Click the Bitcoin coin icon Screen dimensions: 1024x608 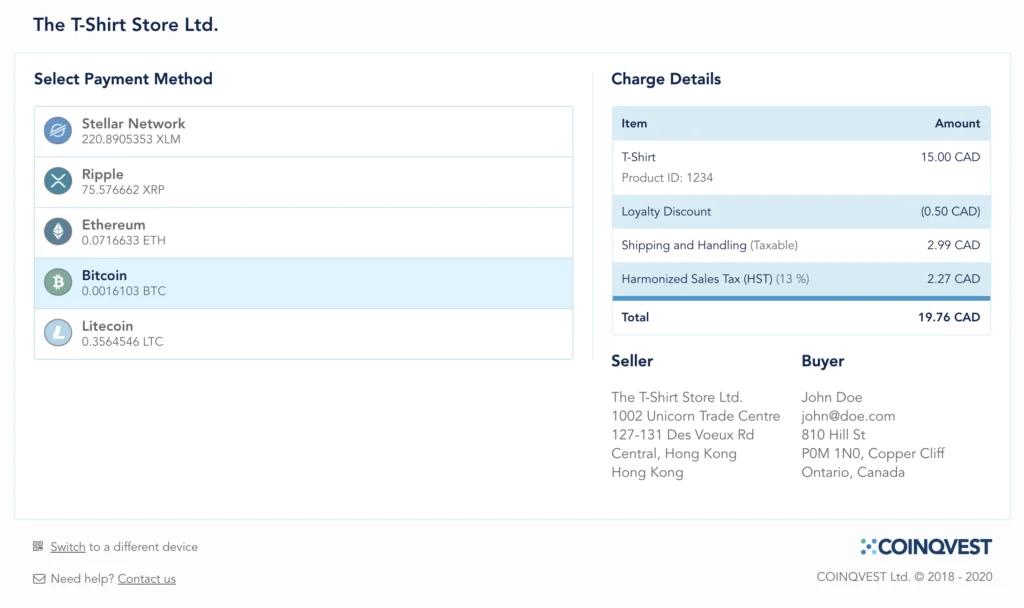click(x=58, y=282)
